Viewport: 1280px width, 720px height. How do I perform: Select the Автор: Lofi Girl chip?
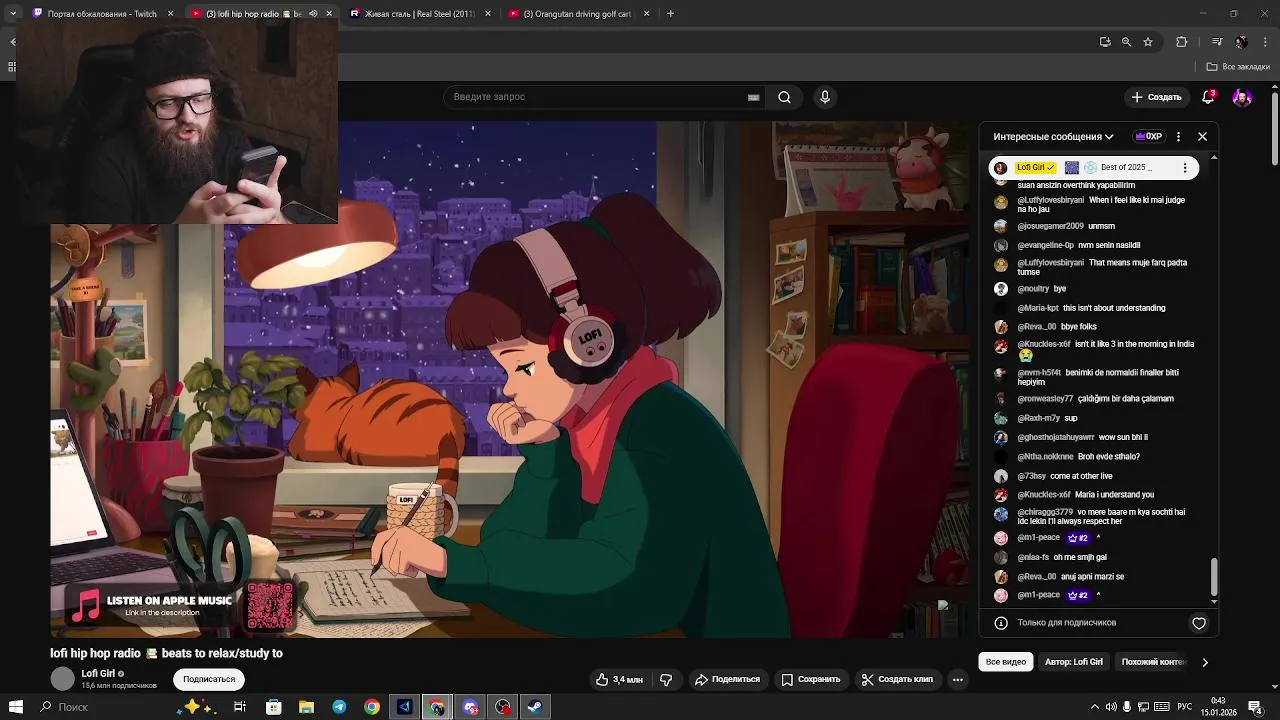click(1074, 662)
